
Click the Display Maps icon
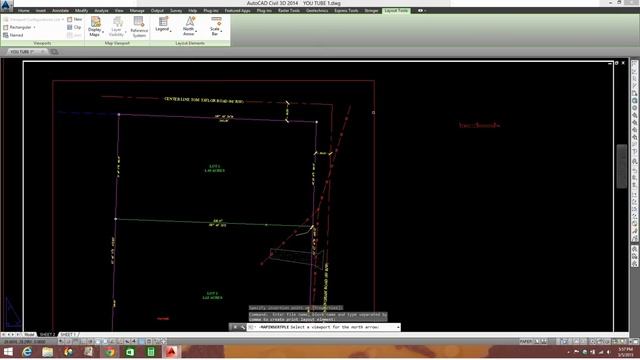click(x=96, y=22)
